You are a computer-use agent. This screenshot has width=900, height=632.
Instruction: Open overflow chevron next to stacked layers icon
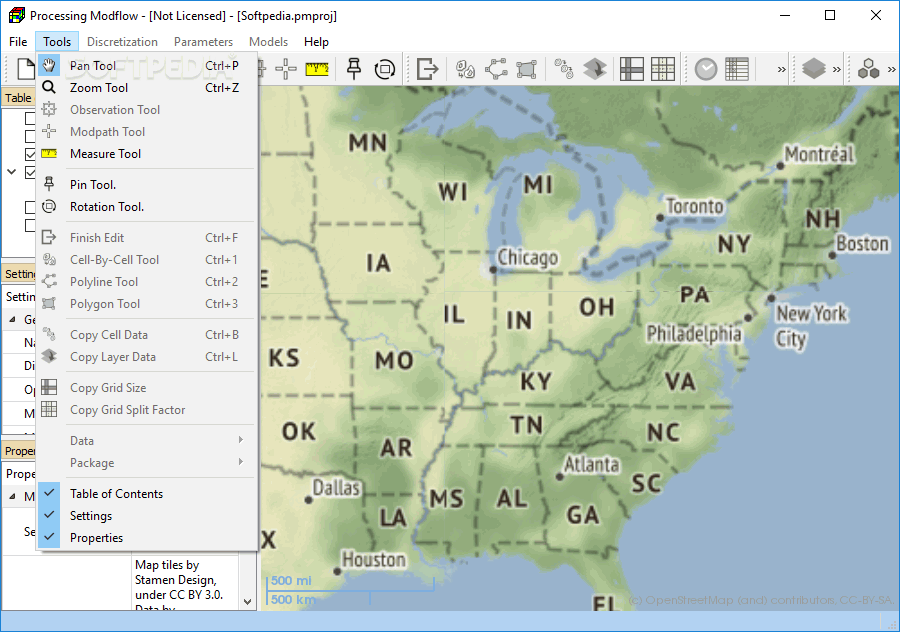tap(836, 69)
